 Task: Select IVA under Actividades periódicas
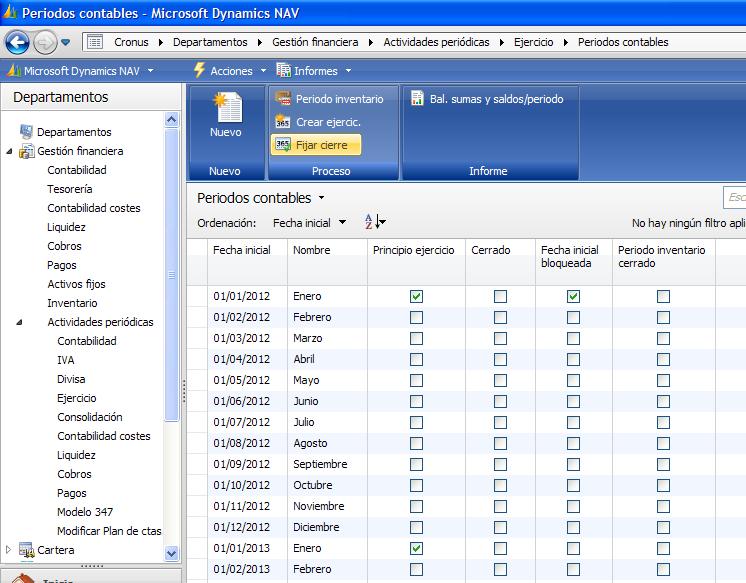click(x=66, y=360)
